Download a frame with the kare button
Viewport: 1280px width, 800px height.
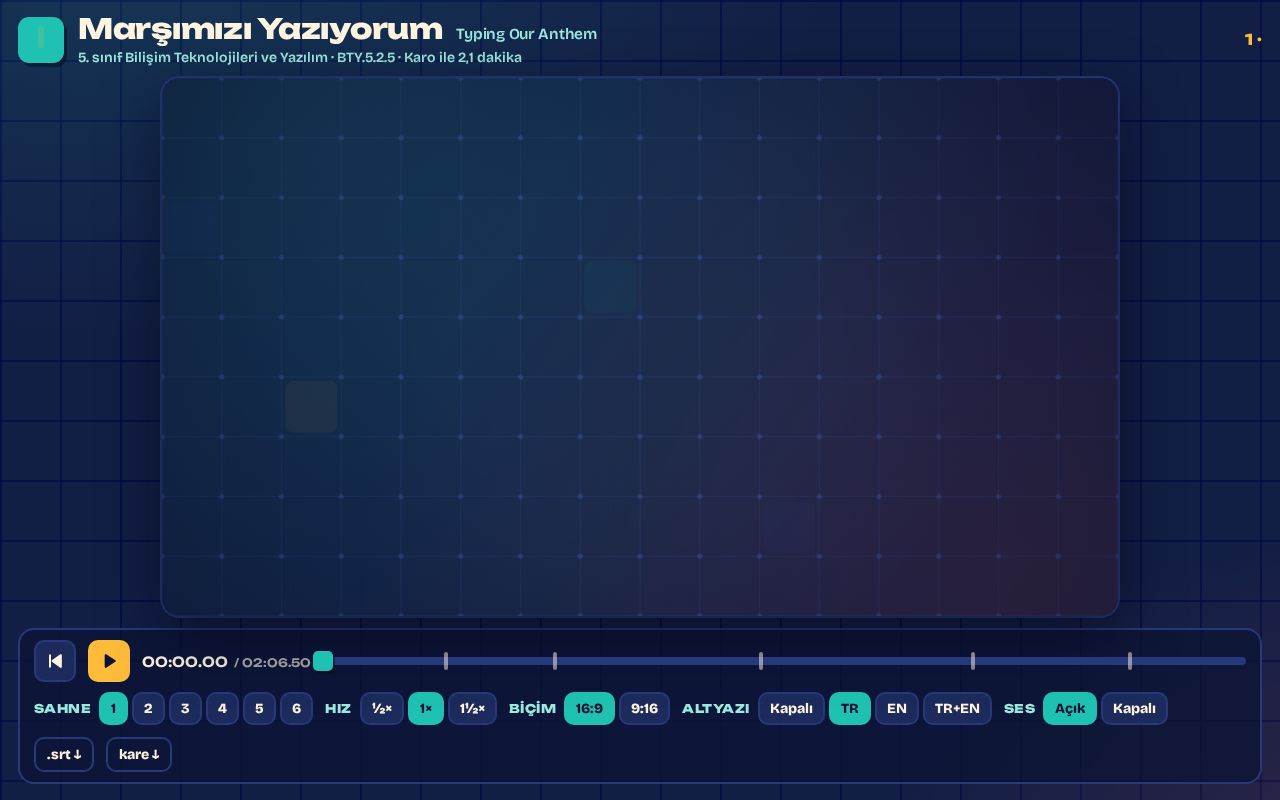pos(139,755)
